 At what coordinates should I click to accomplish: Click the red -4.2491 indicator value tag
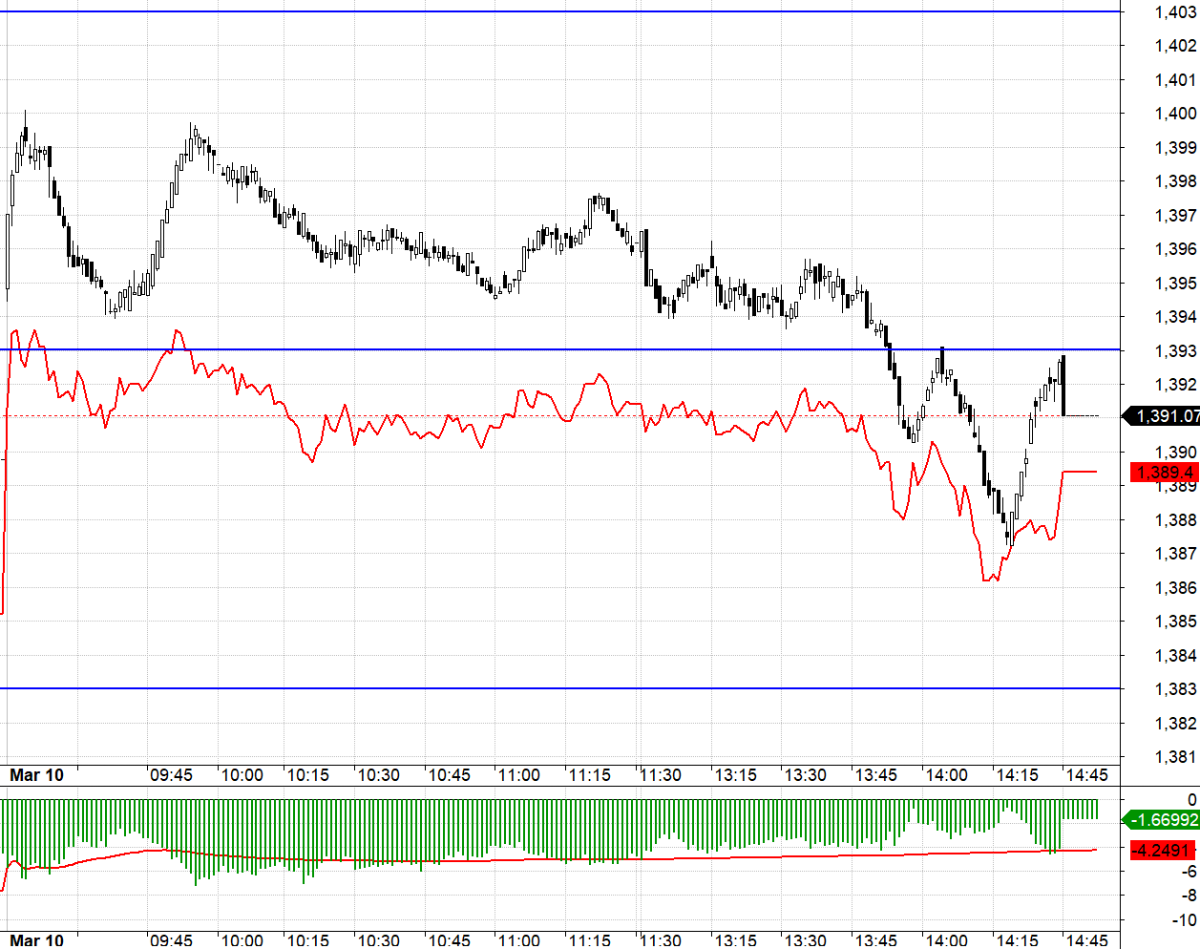1163,851
